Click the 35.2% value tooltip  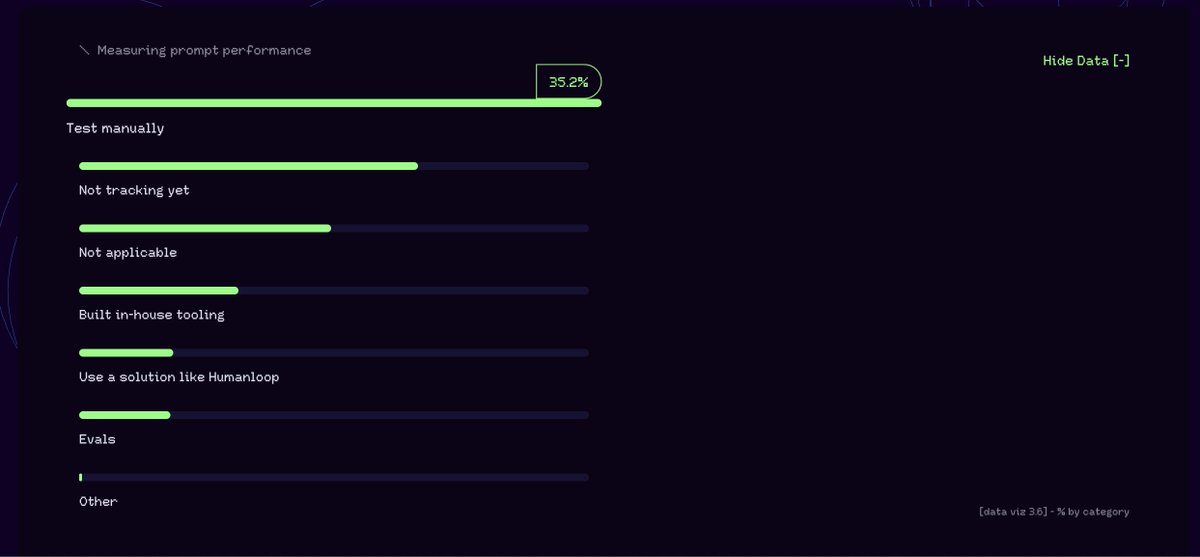tap(568, 82)
